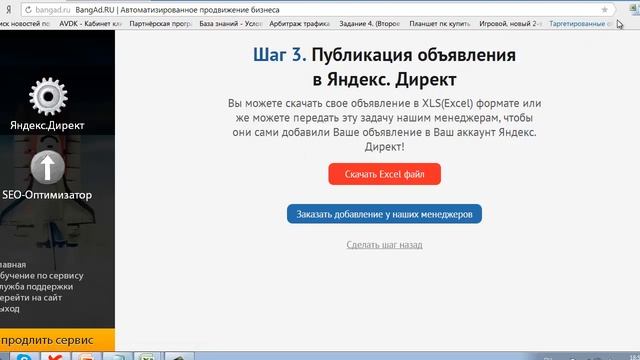
Task: Click 'Перейти на сайт' sidebar link
Action: pos(31,298)
